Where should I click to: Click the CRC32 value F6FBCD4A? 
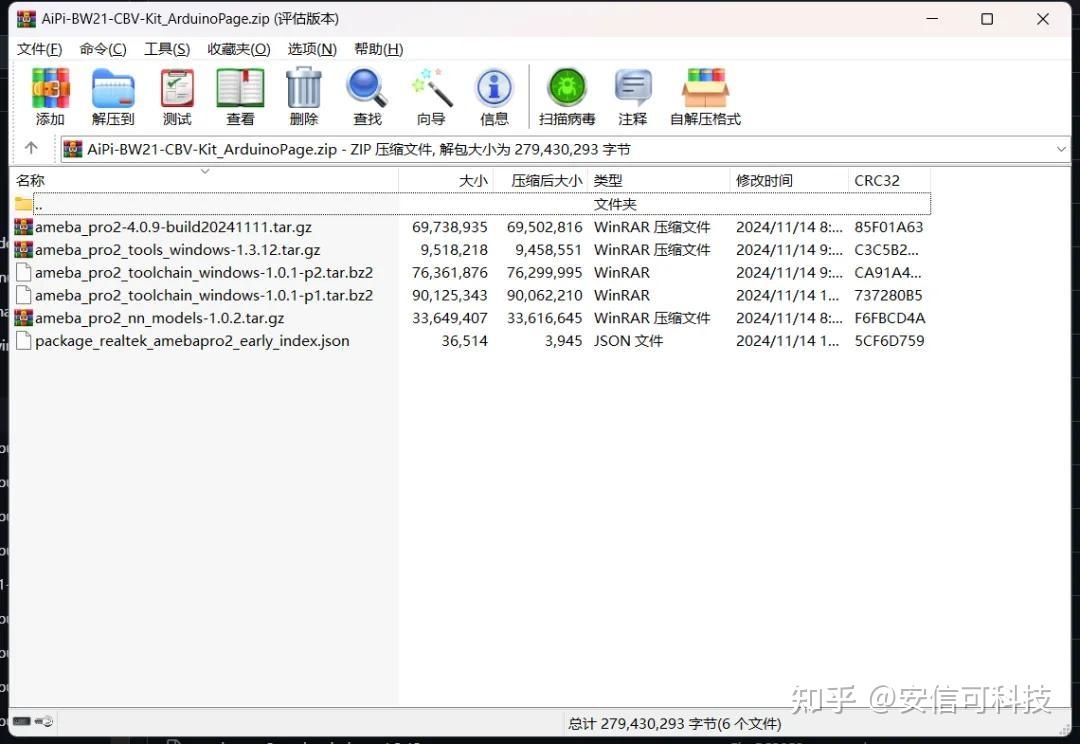890,318
